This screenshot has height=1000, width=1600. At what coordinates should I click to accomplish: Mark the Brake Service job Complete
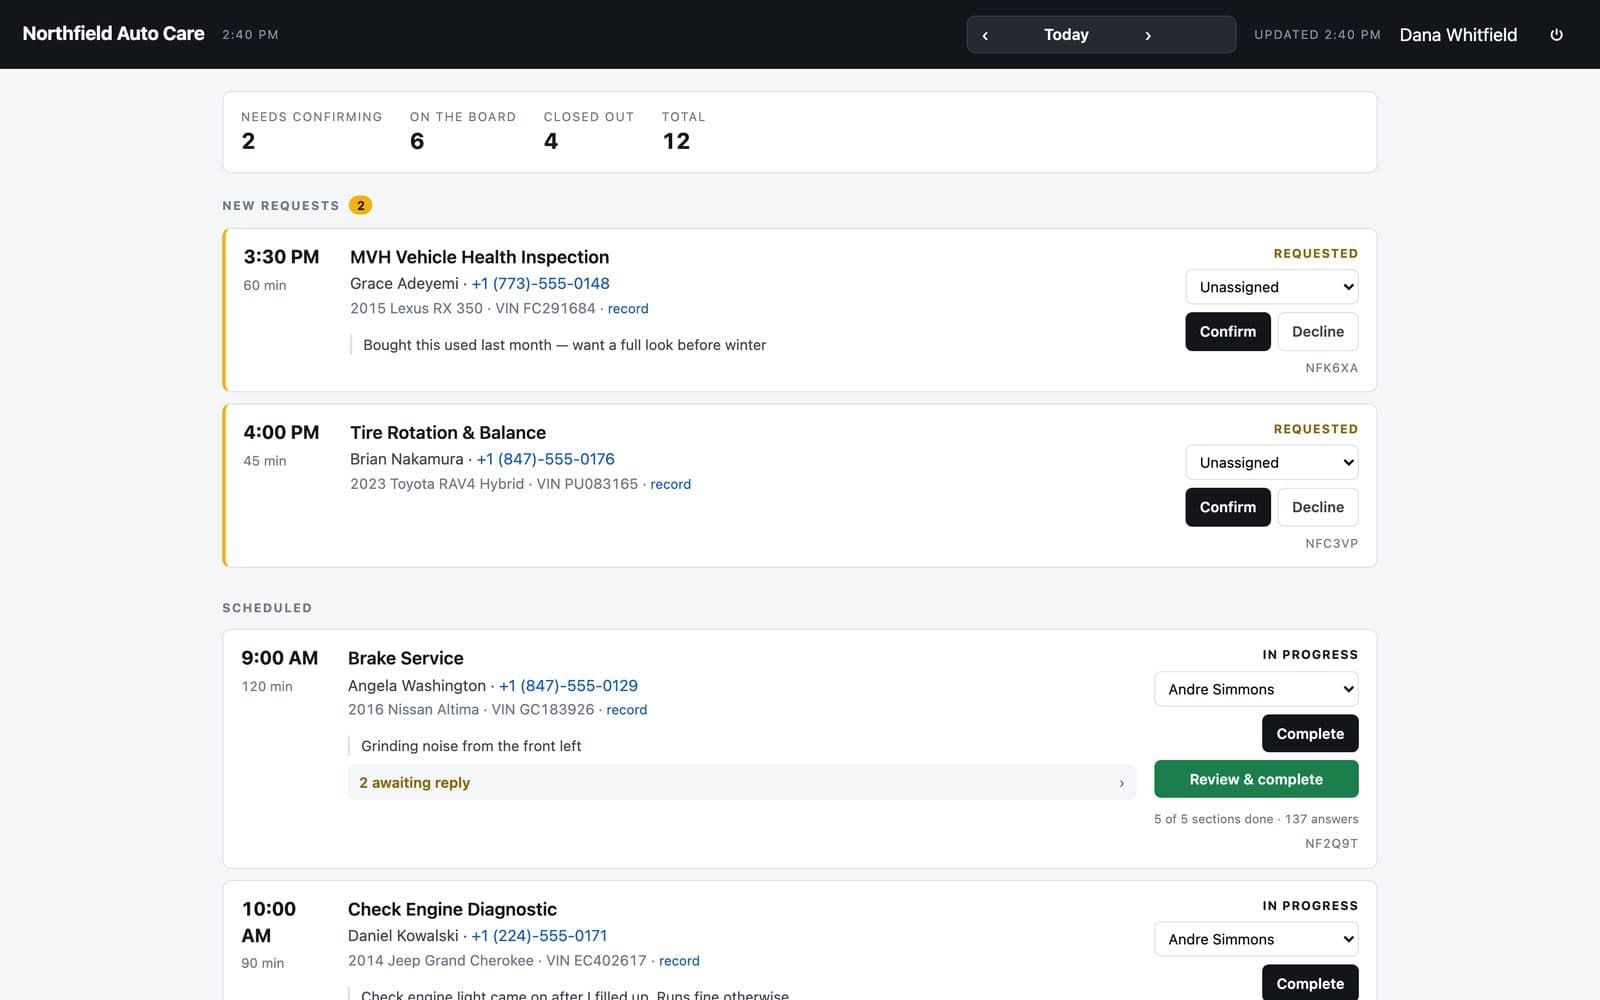pyautogui.click(x=1310, y=734)
